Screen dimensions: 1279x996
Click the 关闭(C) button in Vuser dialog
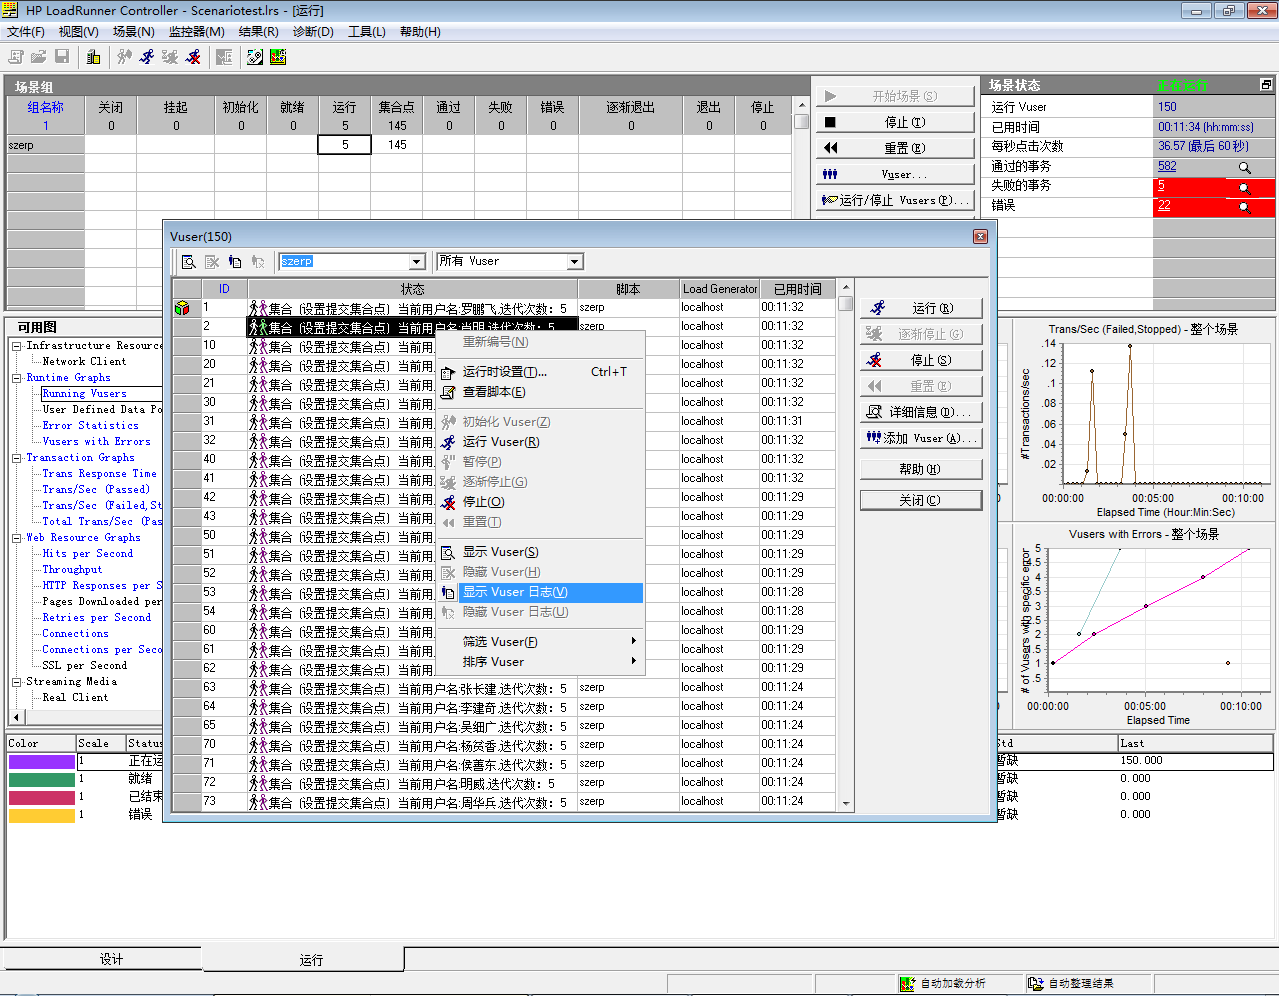[x=921, y=500]
